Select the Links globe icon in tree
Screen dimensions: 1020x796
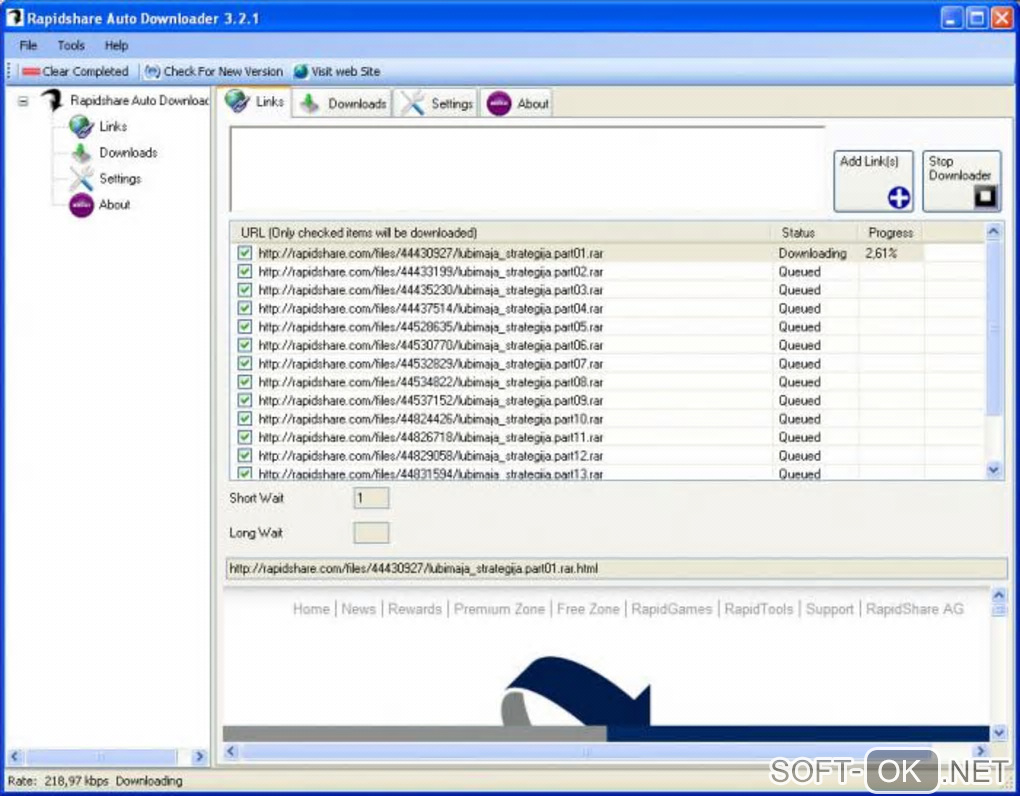tap(82, 126)
